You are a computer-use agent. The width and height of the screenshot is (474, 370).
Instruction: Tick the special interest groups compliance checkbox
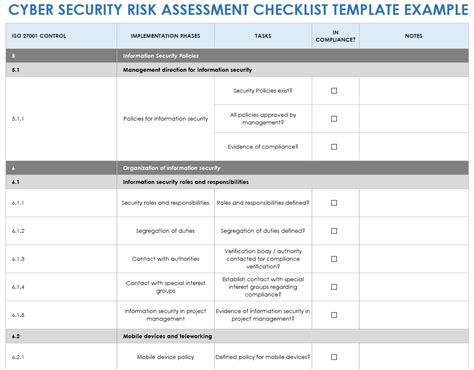[334, 287]
